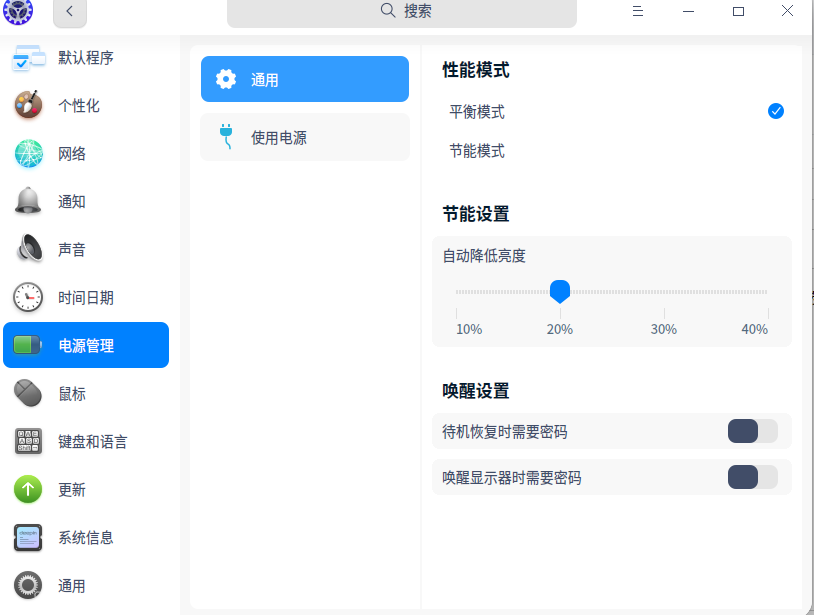Select 系统信息 label in sidebar

click(86, 538)
